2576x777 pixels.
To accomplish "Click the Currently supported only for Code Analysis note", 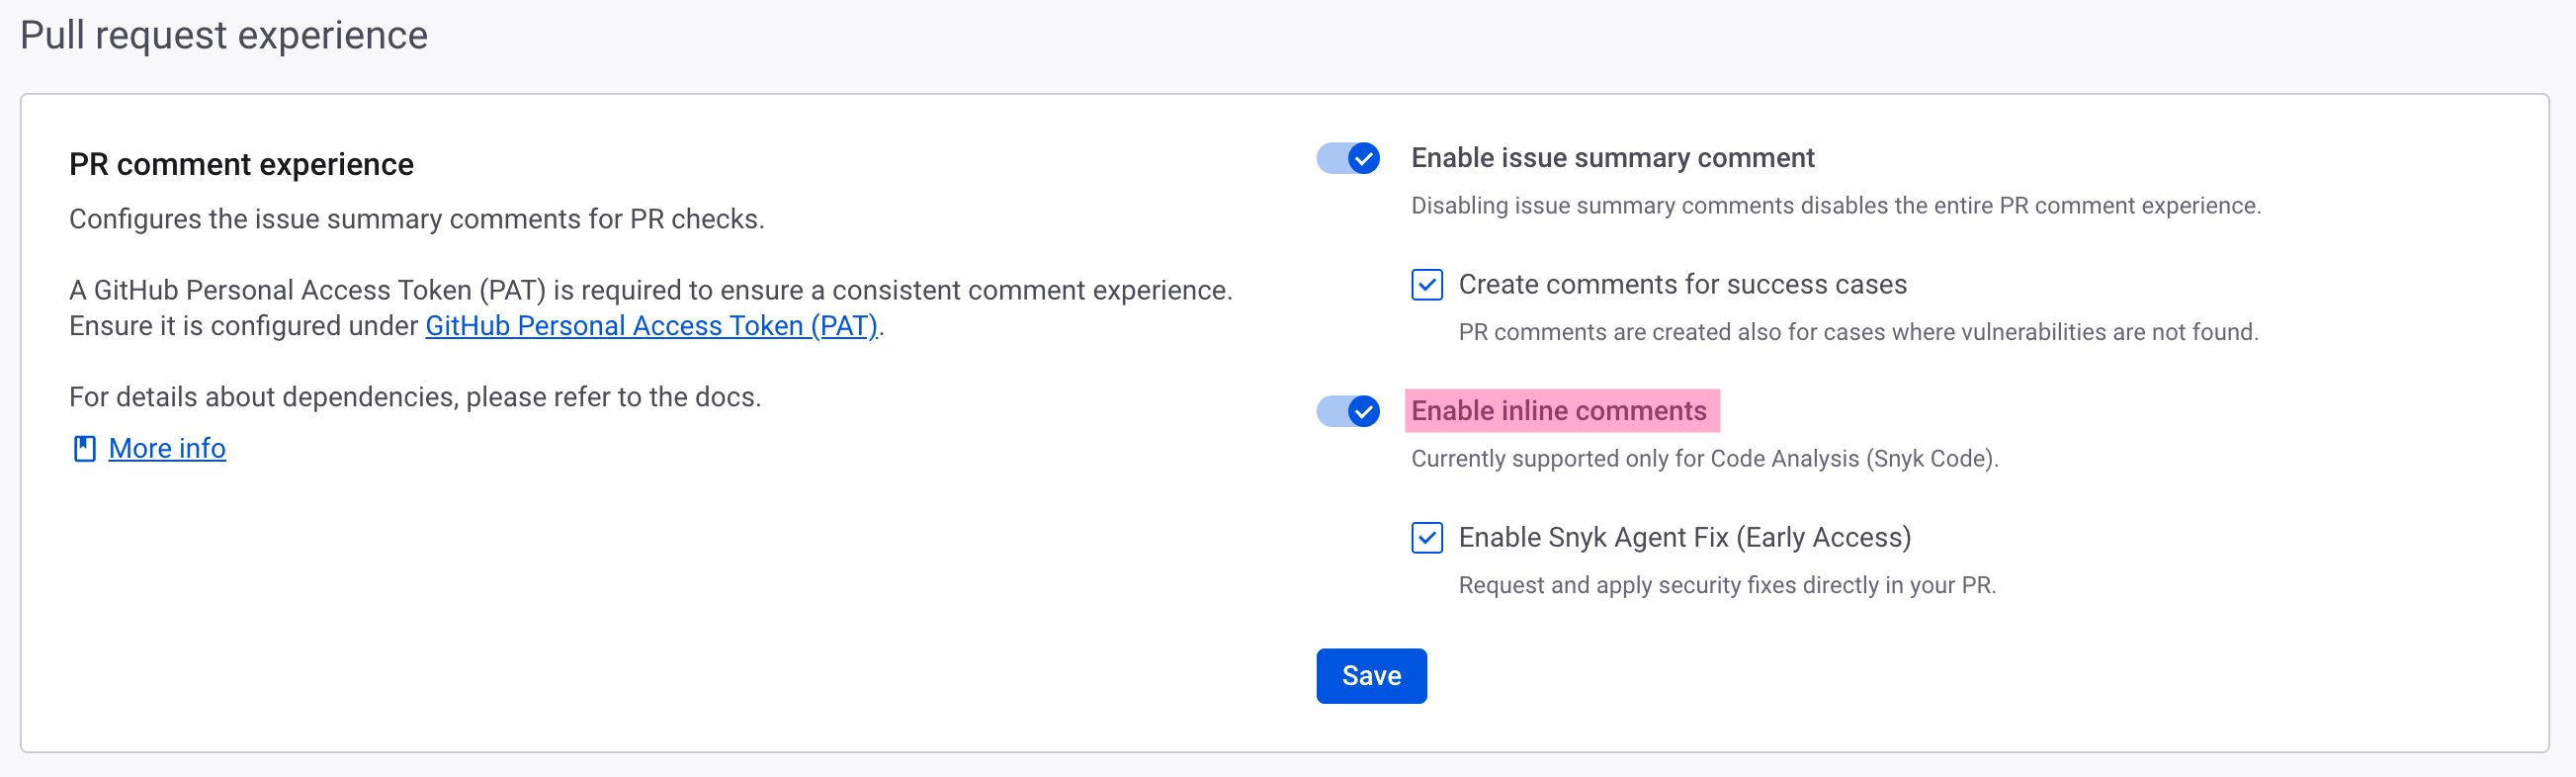I will (1704, 459).
